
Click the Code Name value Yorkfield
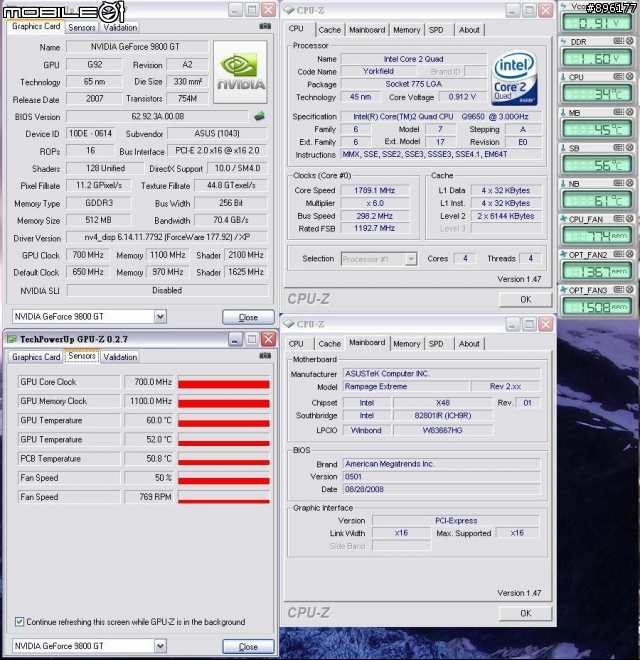[x=378, y=72]
